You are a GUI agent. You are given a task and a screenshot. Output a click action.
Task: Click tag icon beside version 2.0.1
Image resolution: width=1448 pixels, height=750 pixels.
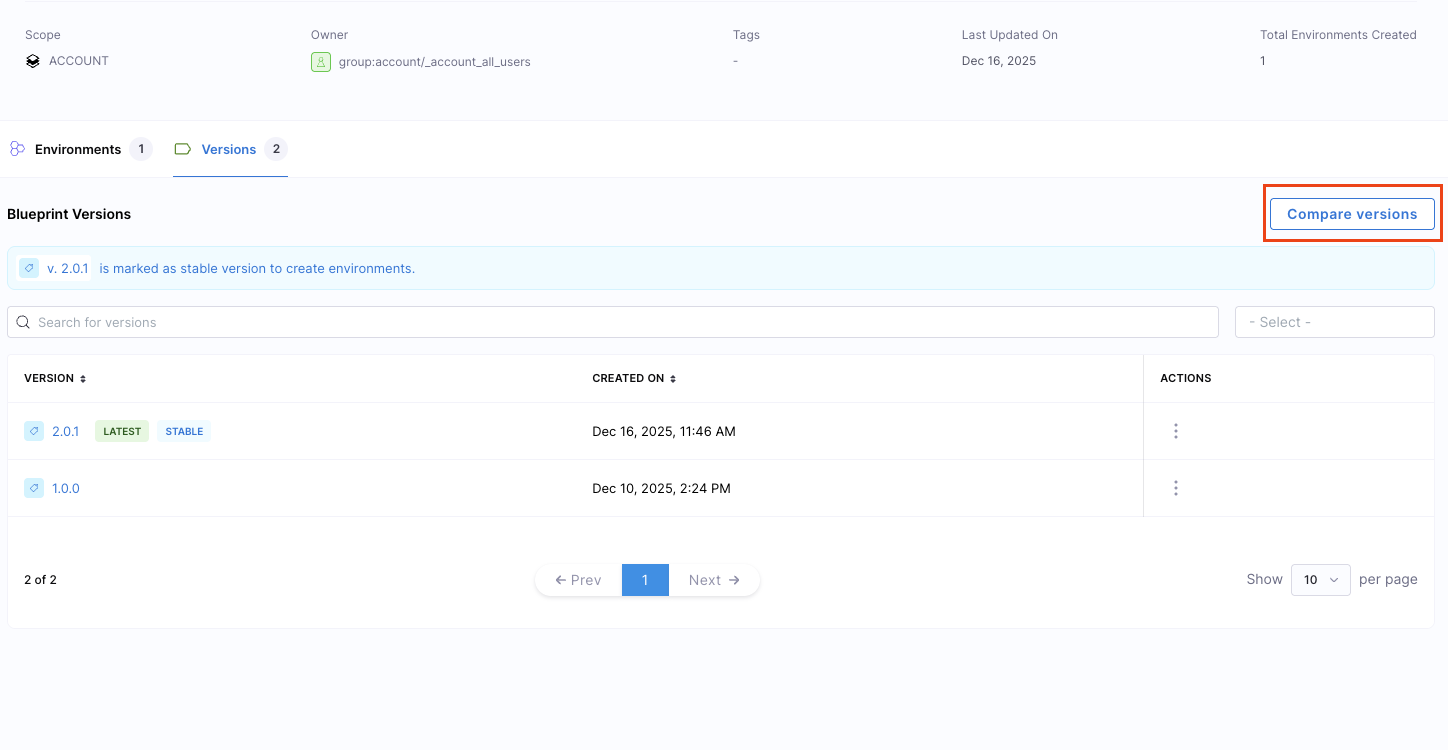pos(34,431)
